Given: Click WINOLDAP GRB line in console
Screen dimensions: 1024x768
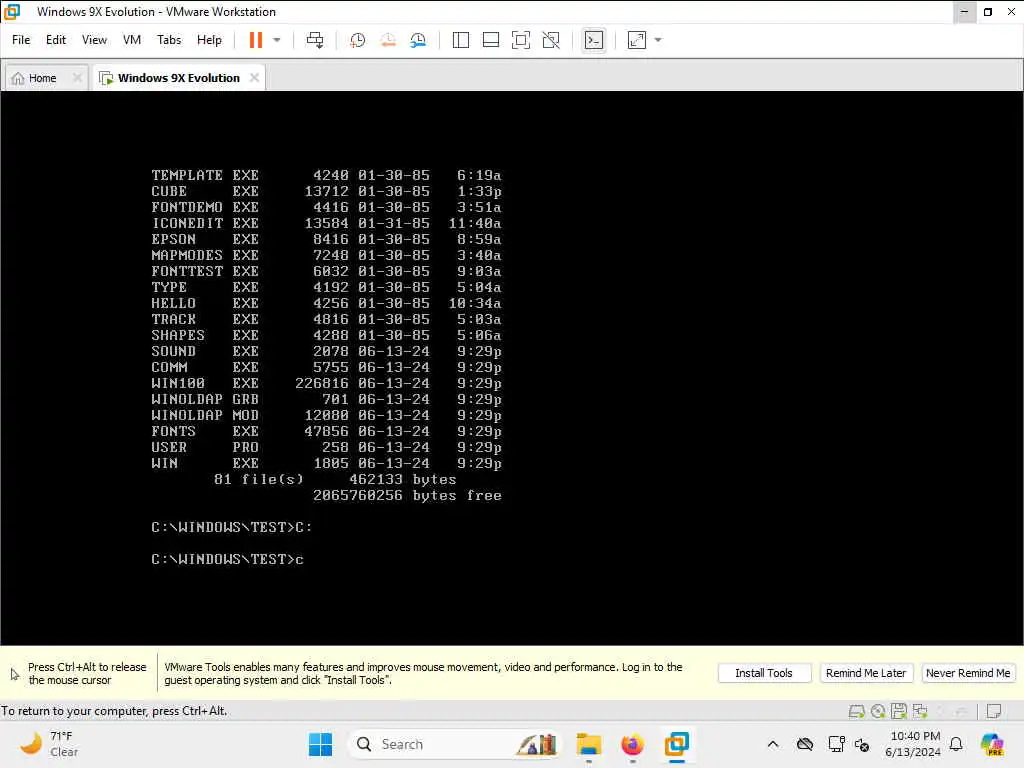Looking at the screenshot, I should pyautogui.click(x=326, y=399).
